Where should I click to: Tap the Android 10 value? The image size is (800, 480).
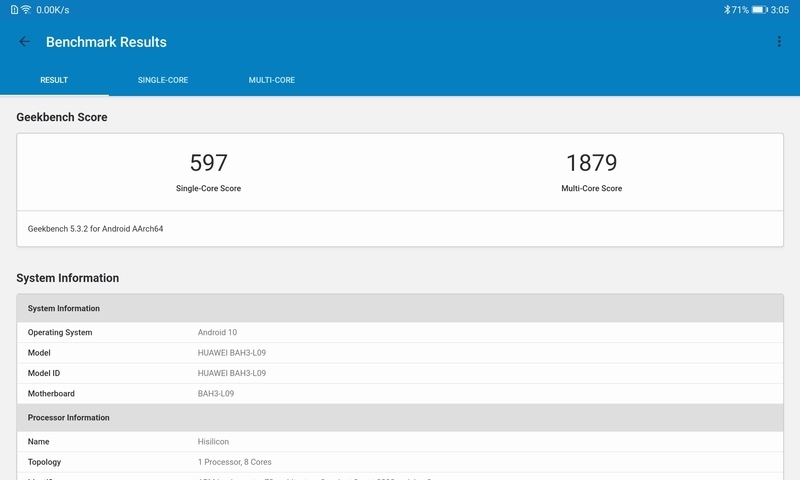tap(217, 333)
